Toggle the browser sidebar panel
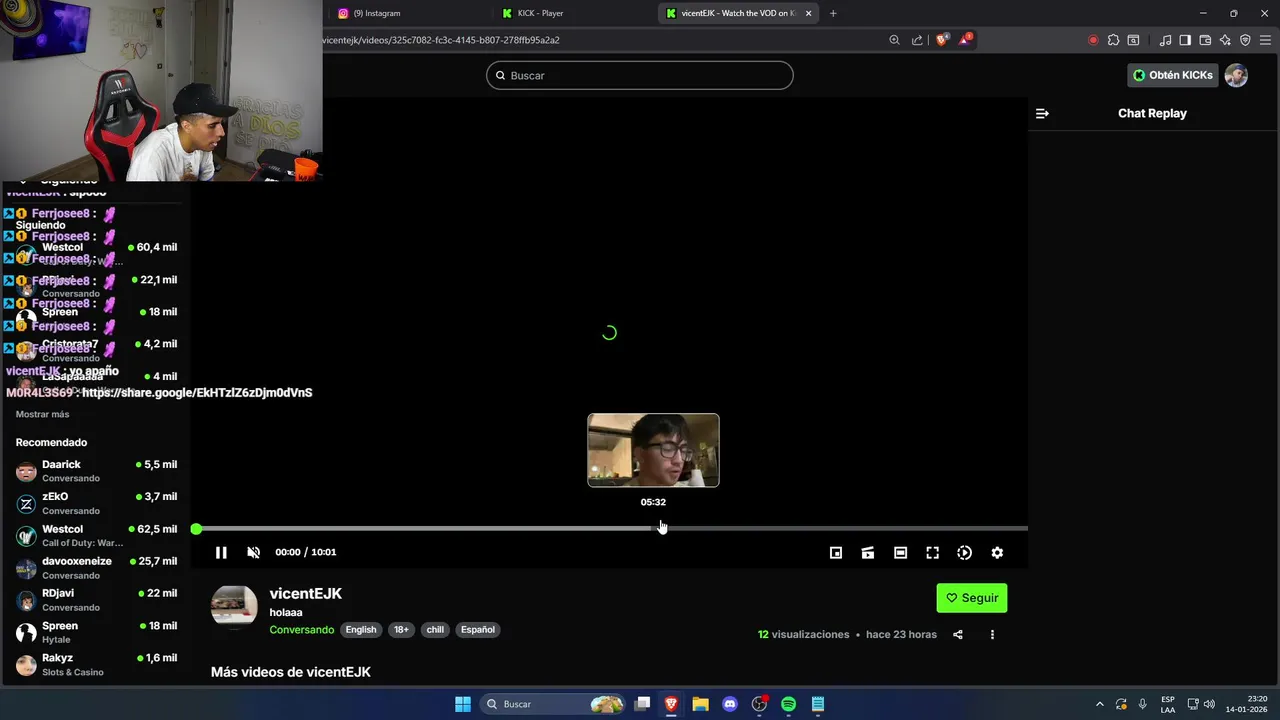The image size is (1280, 720). [1185, 40]
